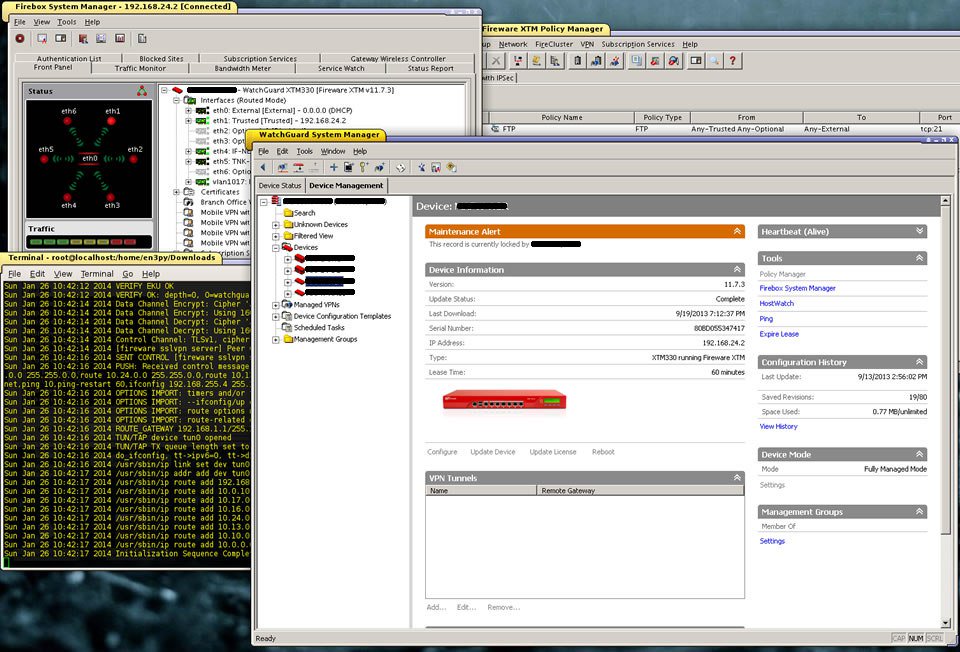Expand eth0 External interface node

click(x=189, y=111)
